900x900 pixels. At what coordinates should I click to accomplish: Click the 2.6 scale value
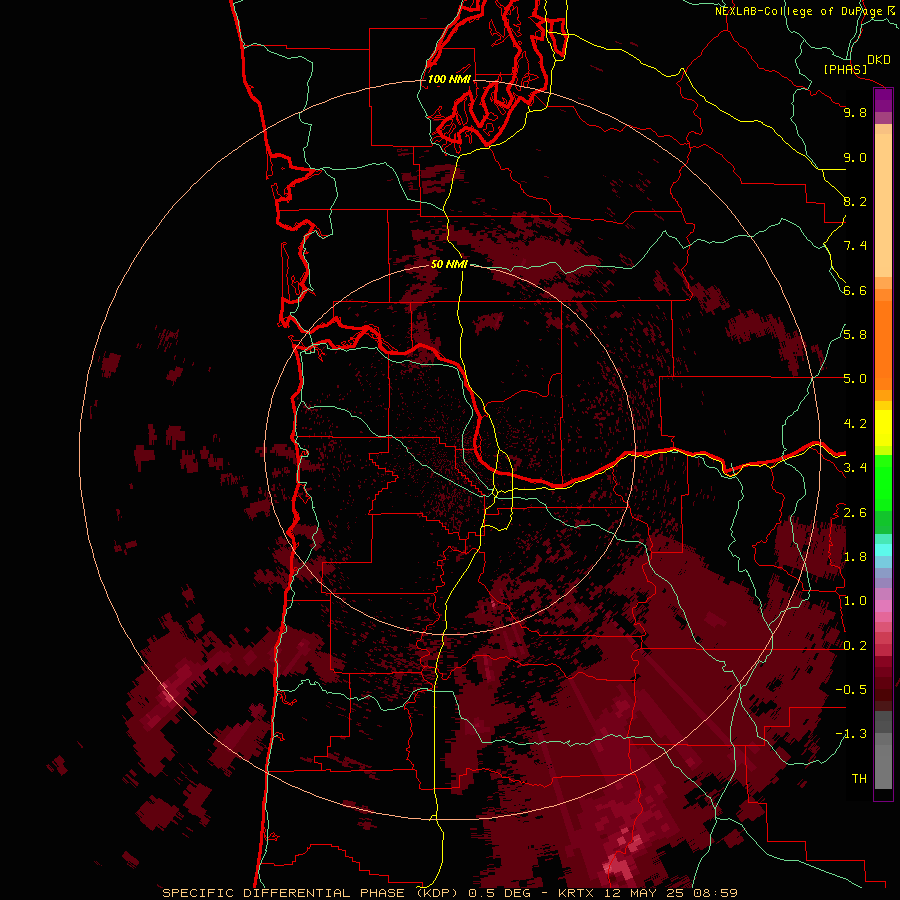pos(855,513)
